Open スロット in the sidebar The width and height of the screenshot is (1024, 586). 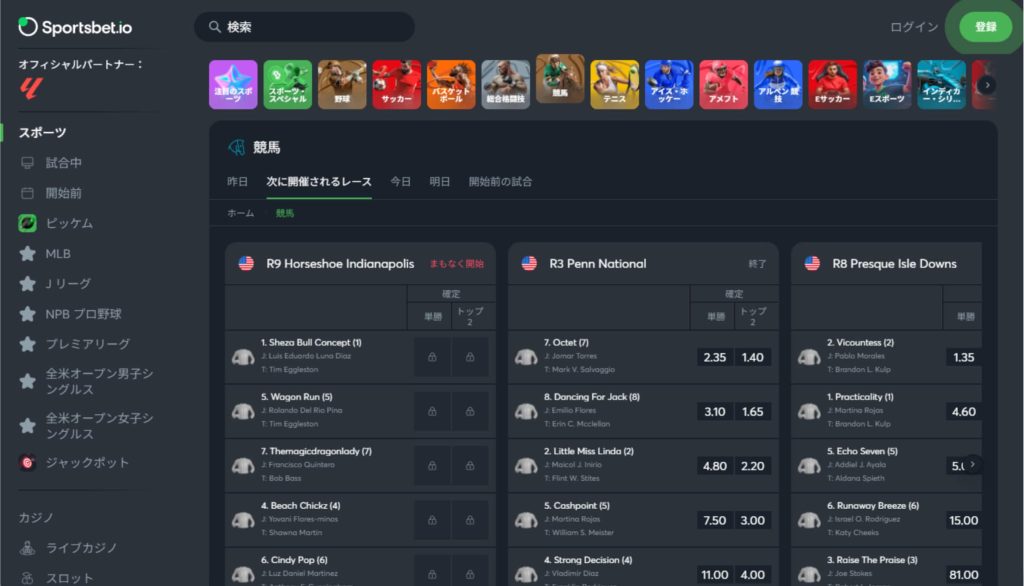(69, 578)
